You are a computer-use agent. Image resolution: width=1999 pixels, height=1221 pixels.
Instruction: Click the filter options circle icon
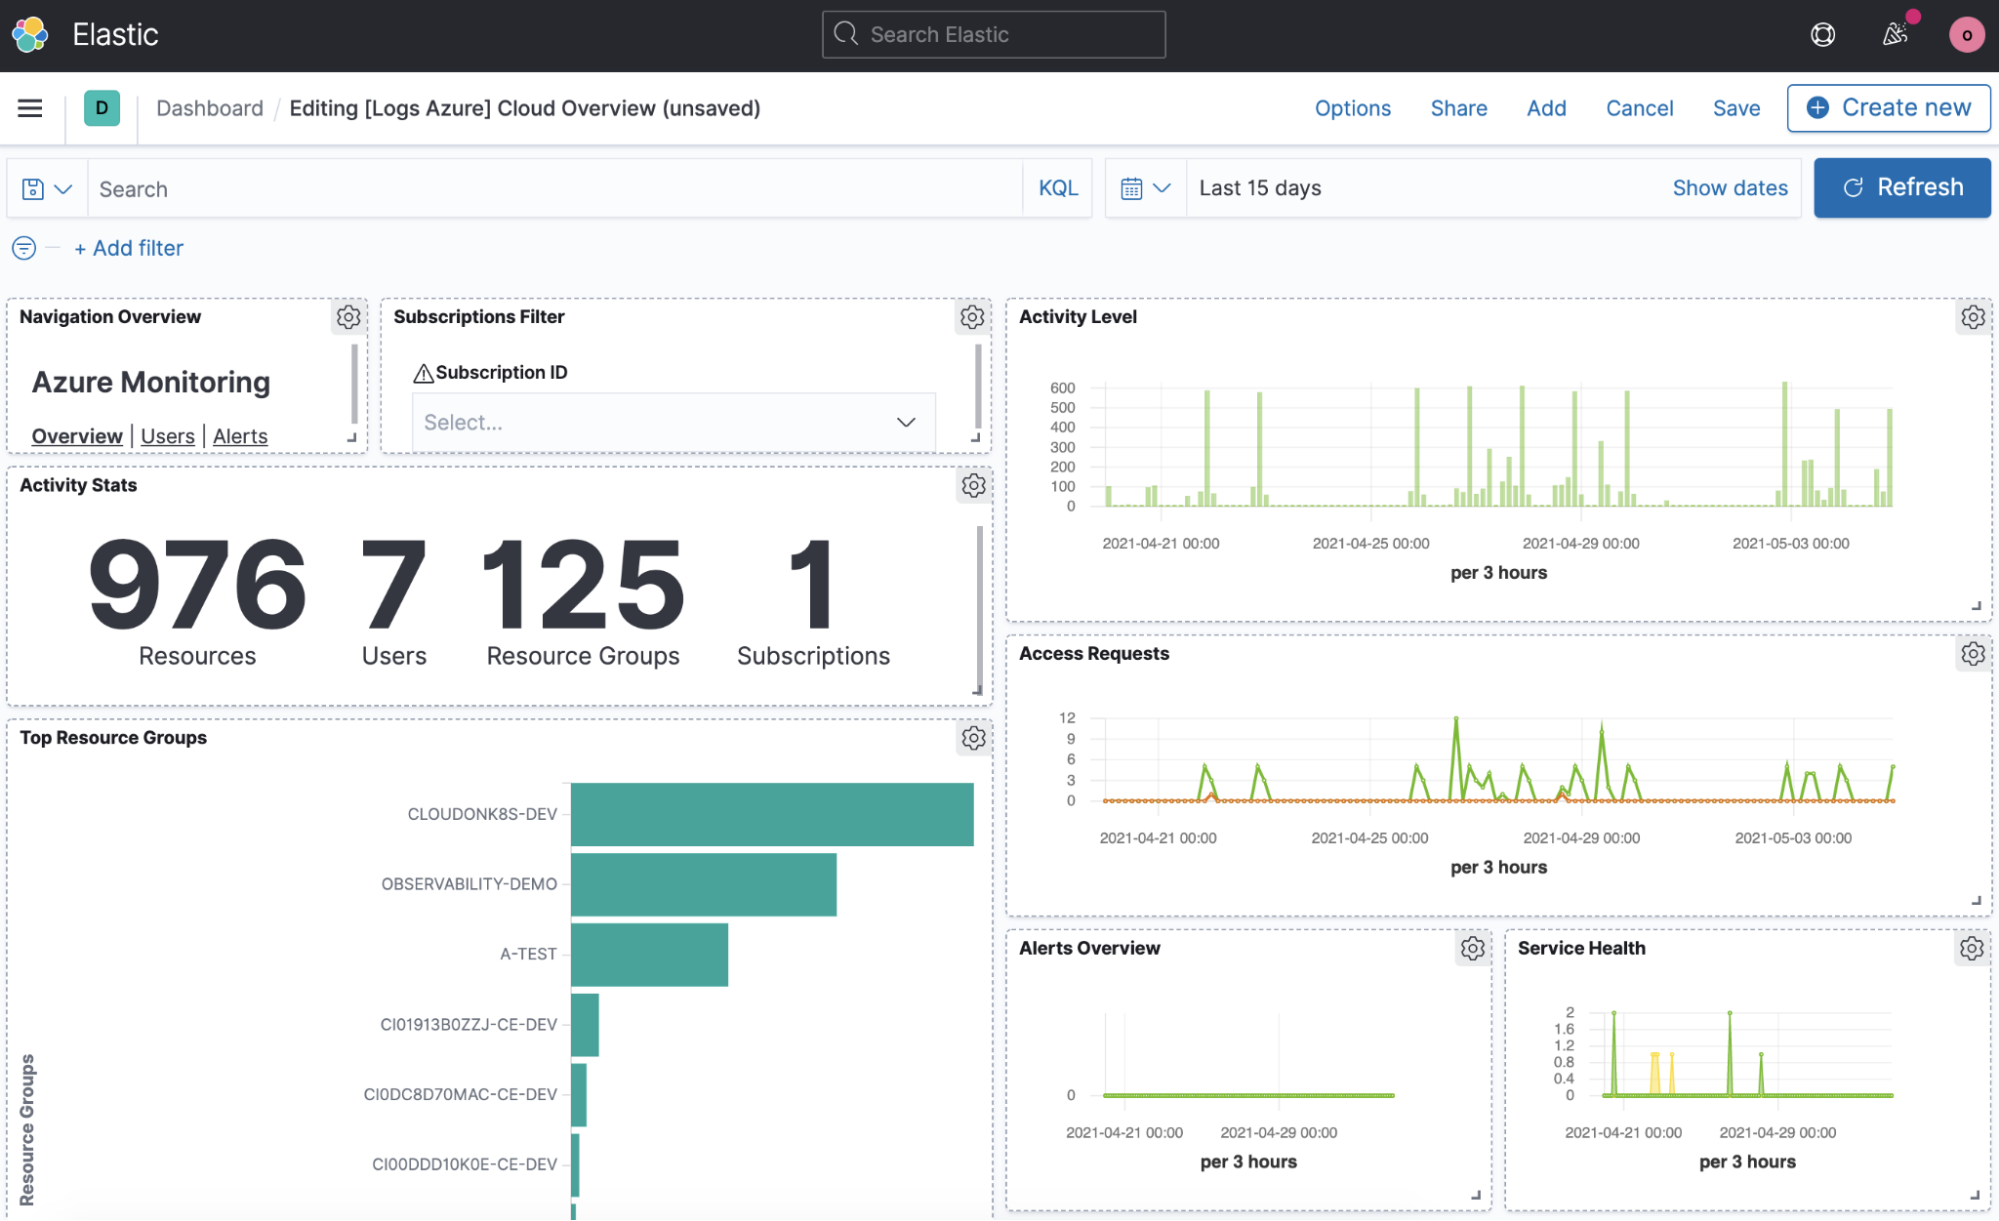(x=24, y=248)
